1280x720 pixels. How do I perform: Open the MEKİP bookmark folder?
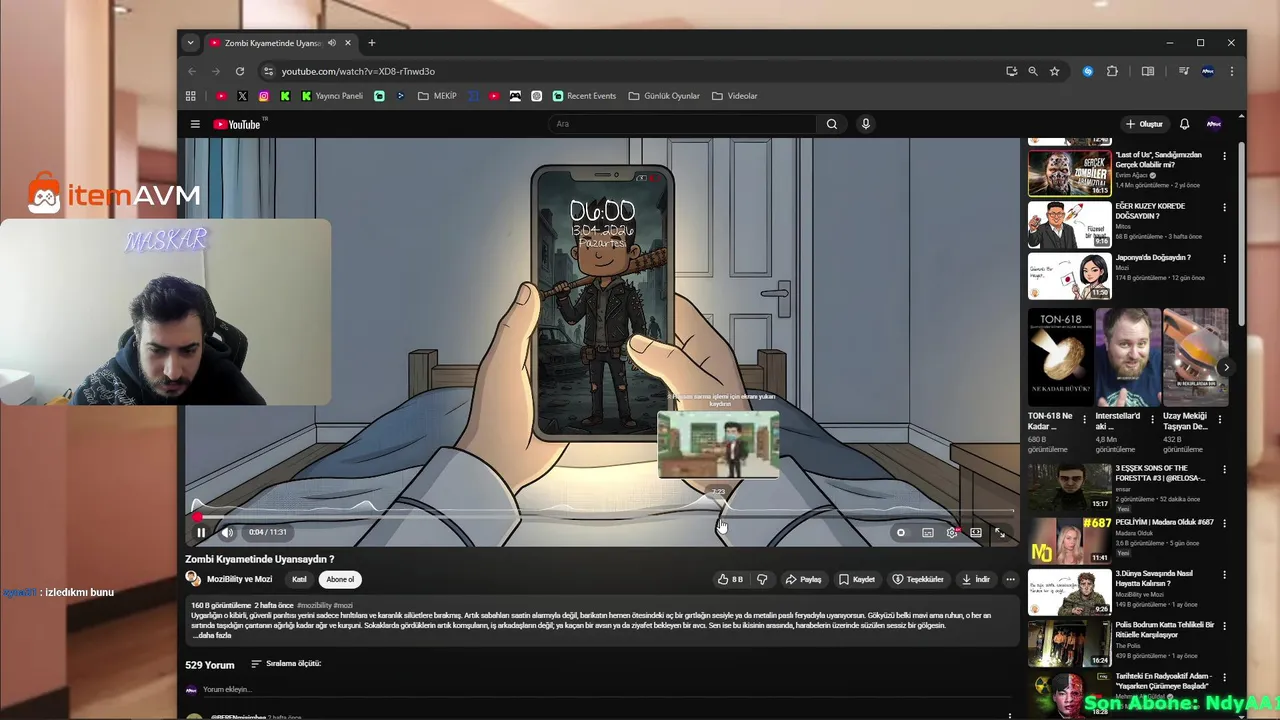tap(437, 96)
